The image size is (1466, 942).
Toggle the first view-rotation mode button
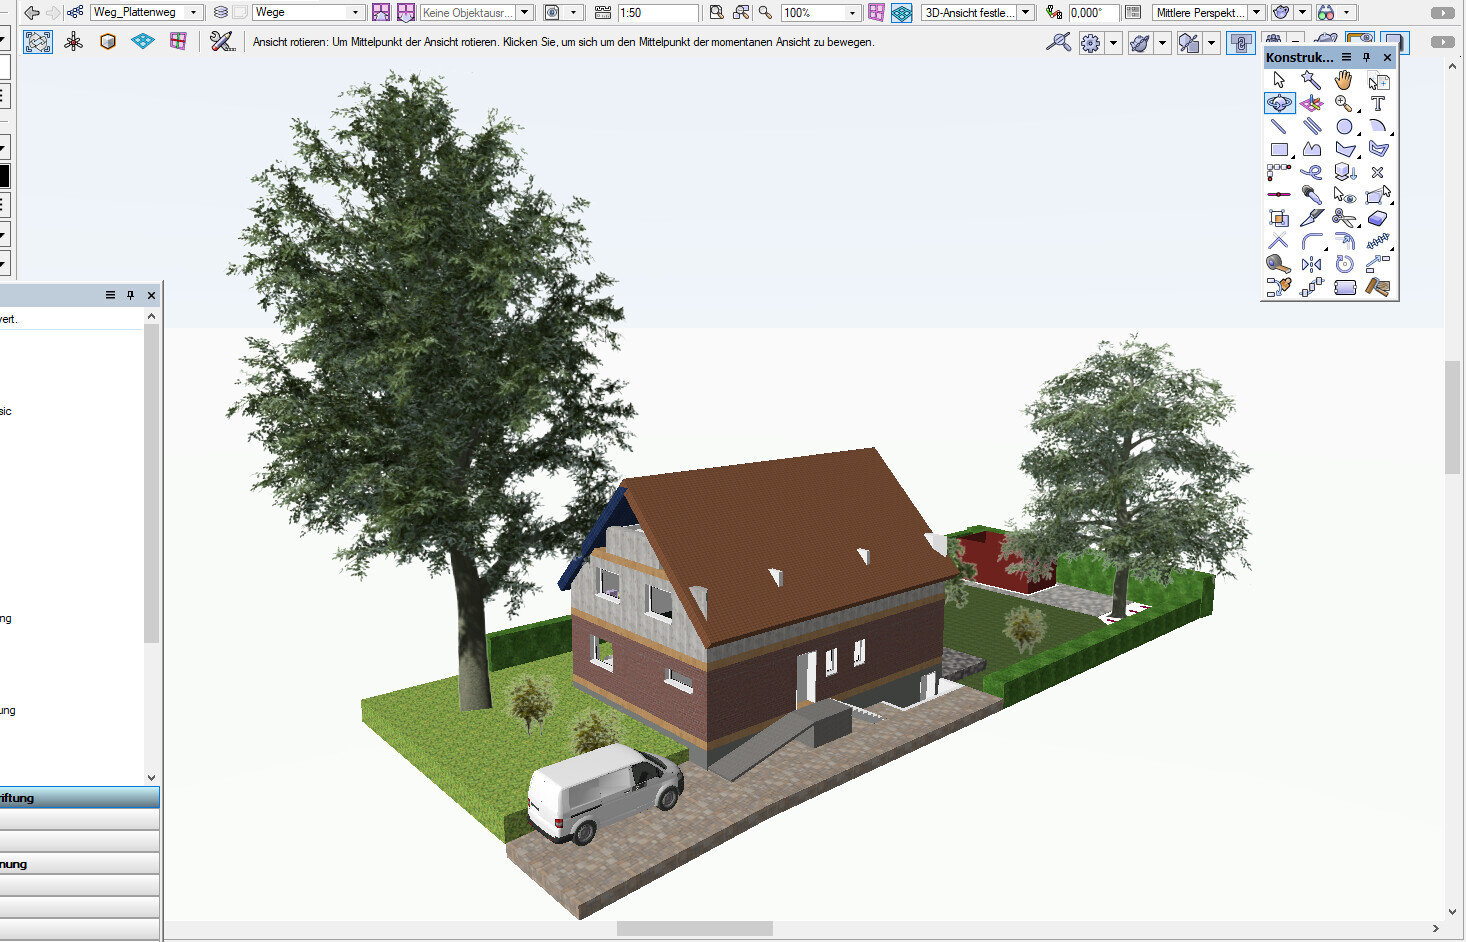(38, 42)
